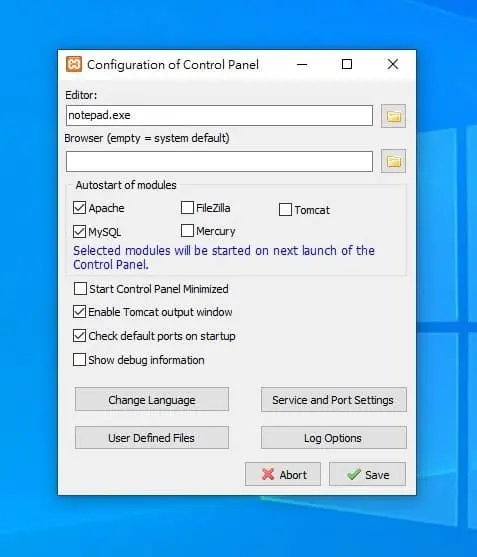The image size is (477, 557).
Task: Check Start Control Panel Minimized
Action: click(80, 288)
